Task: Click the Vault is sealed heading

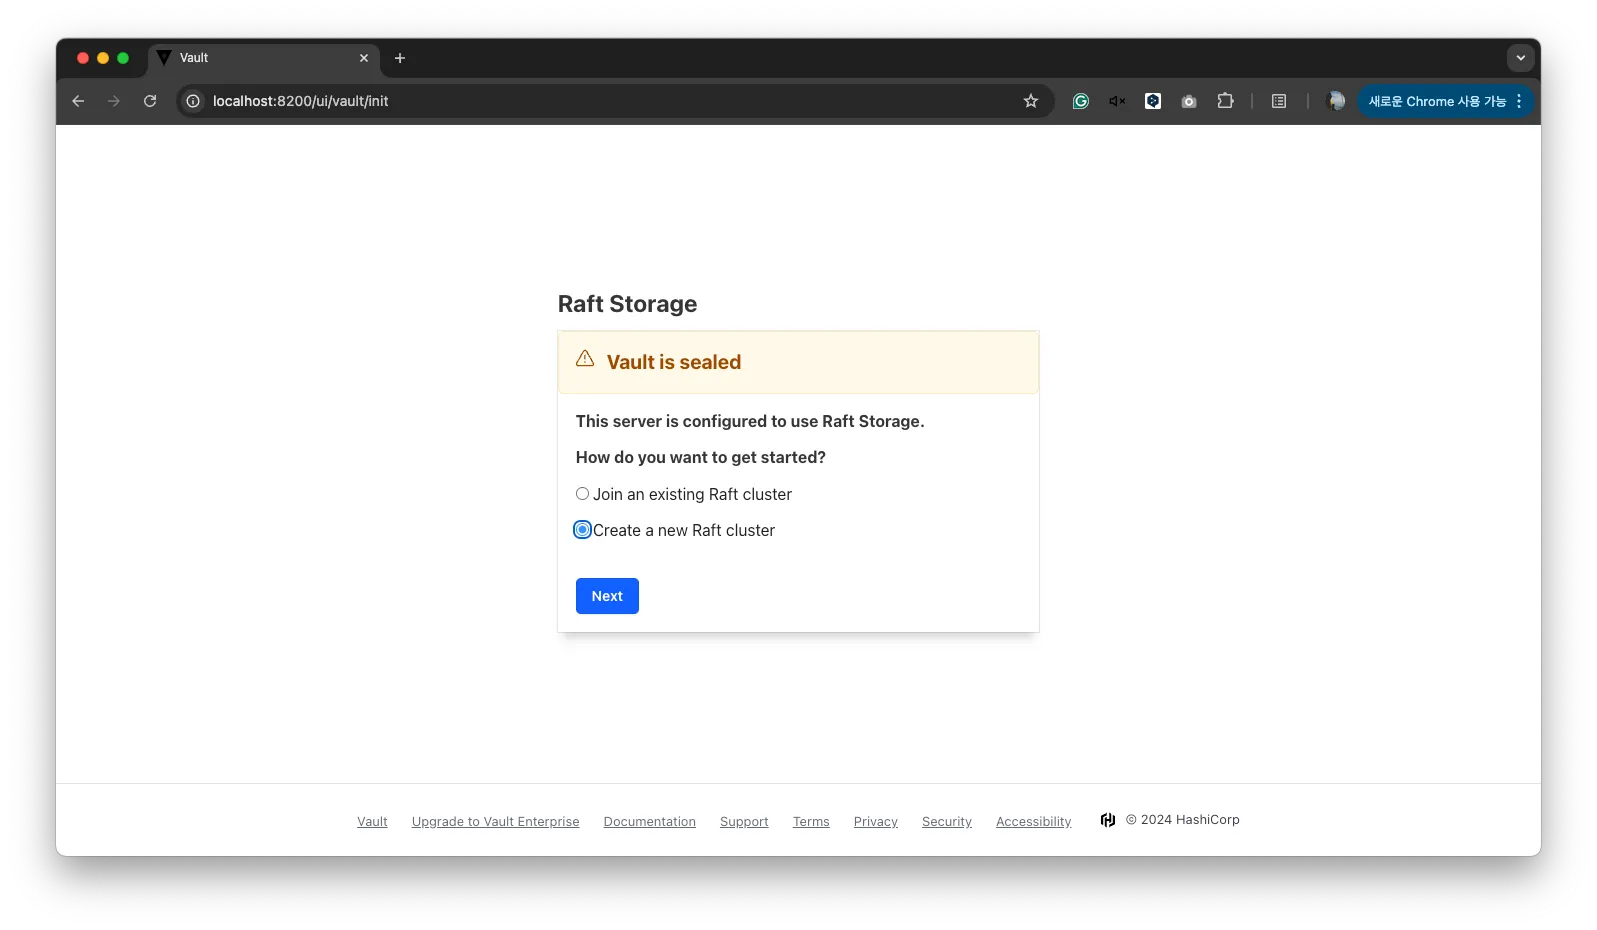Action: coord(674,362)
